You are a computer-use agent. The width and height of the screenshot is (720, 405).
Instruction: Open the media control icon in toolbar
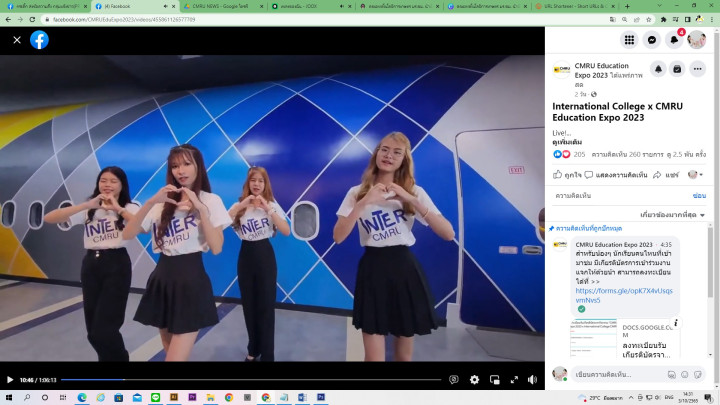coord(675,20)
